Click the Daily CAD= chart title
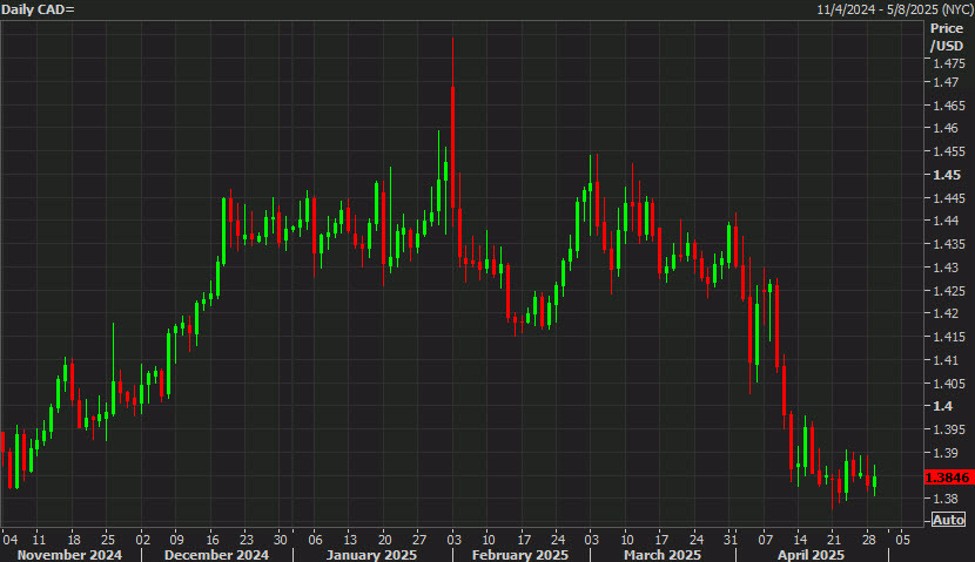The height and width of the screenshot is (562, 975). (38, 9)
